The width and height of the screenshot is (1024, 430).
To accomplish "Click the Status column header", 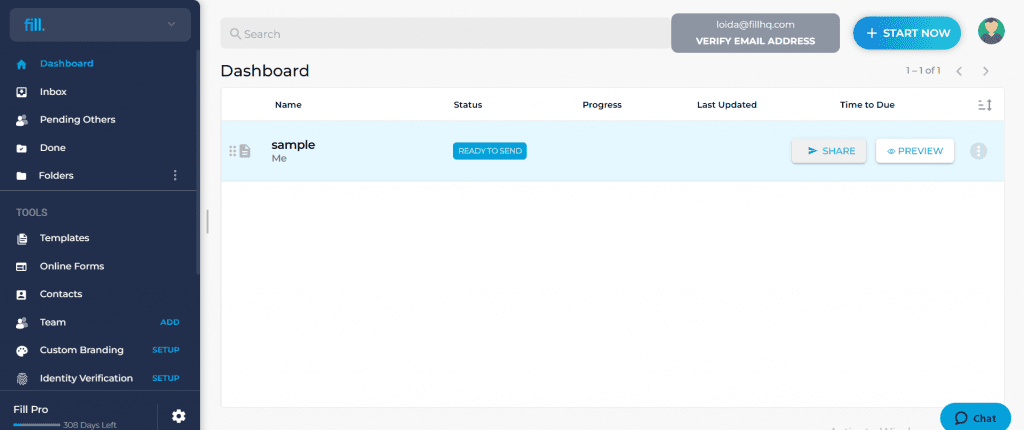I will [468, 105].
